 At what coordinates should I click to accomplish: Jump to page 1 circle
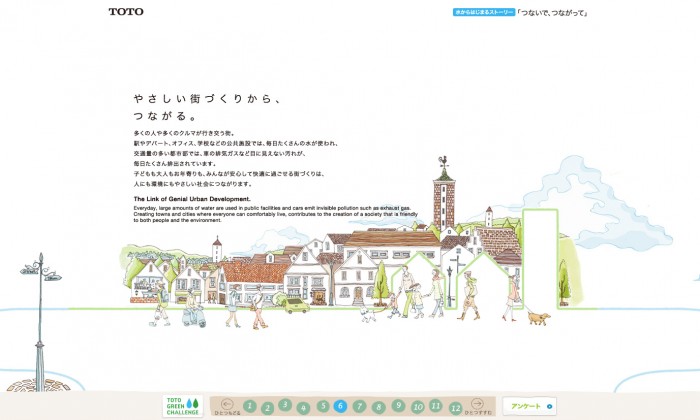[249, 406]
